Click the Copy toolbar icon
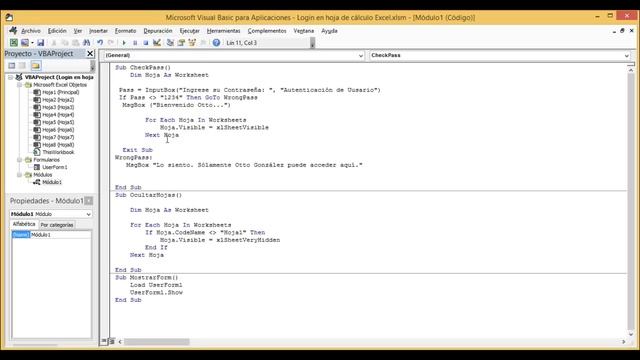Screen dimensions: 640x360 tap(64, 42)
